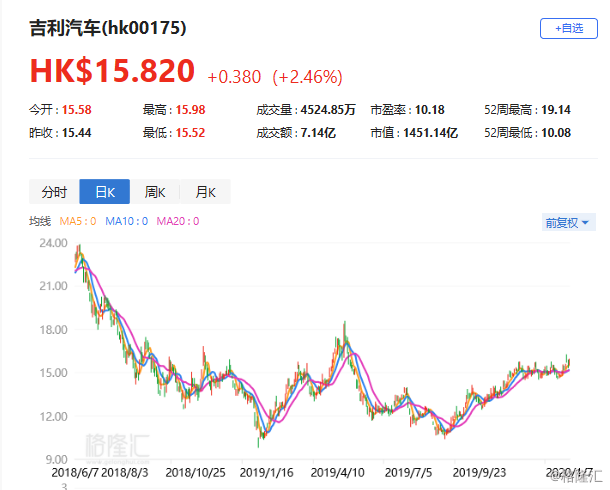Click the 9.00 price axis label
The image size is (610, 490).
(x=56, y=460)
